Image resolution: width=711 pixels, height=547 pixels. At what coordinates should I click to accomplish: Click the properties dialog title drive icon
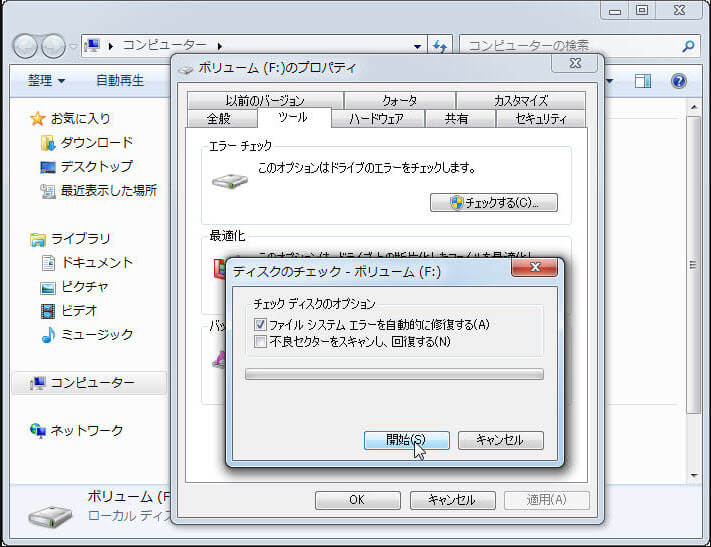pos(185,69)
